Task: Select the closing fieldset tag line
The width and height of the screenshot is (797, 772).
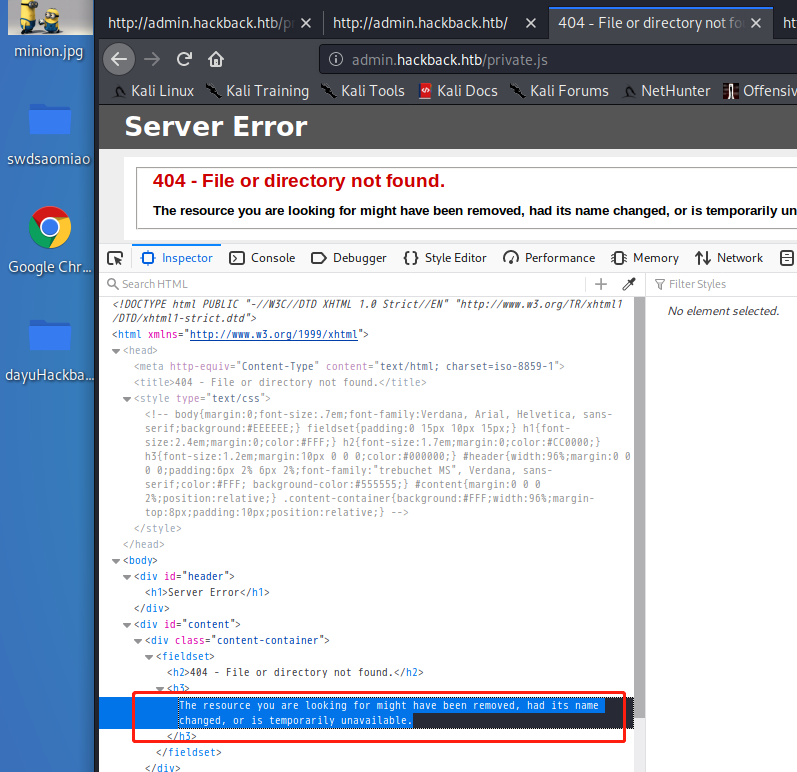Action: point(189,752)
